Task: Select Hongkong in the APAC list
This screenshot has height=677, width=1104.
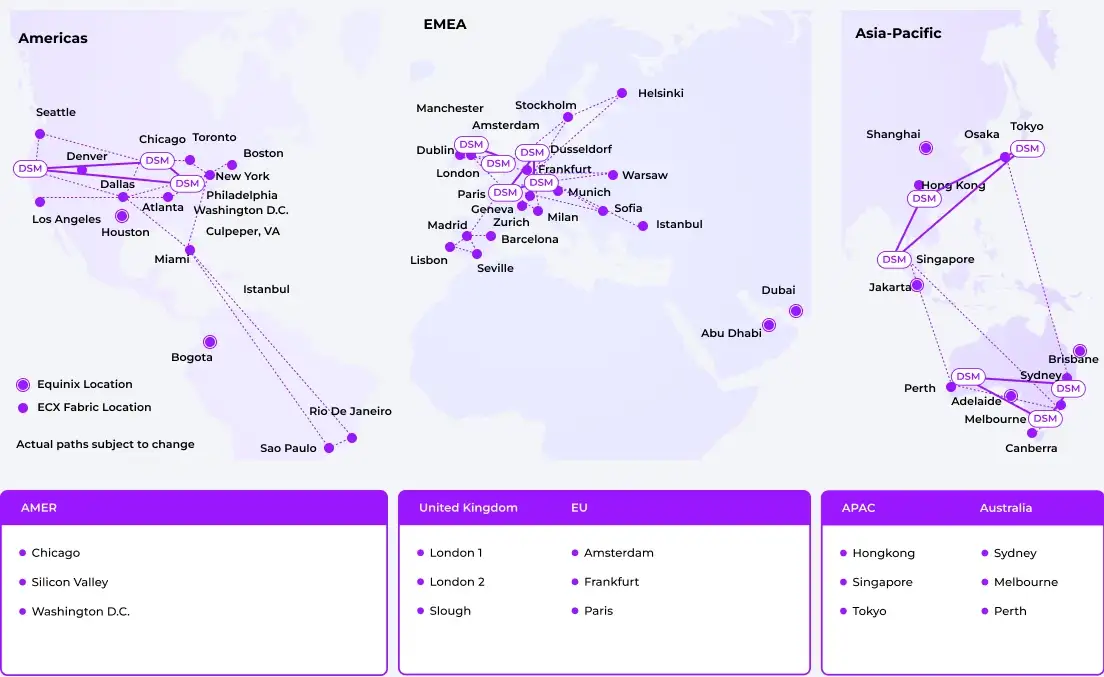Action: [883, 553]
